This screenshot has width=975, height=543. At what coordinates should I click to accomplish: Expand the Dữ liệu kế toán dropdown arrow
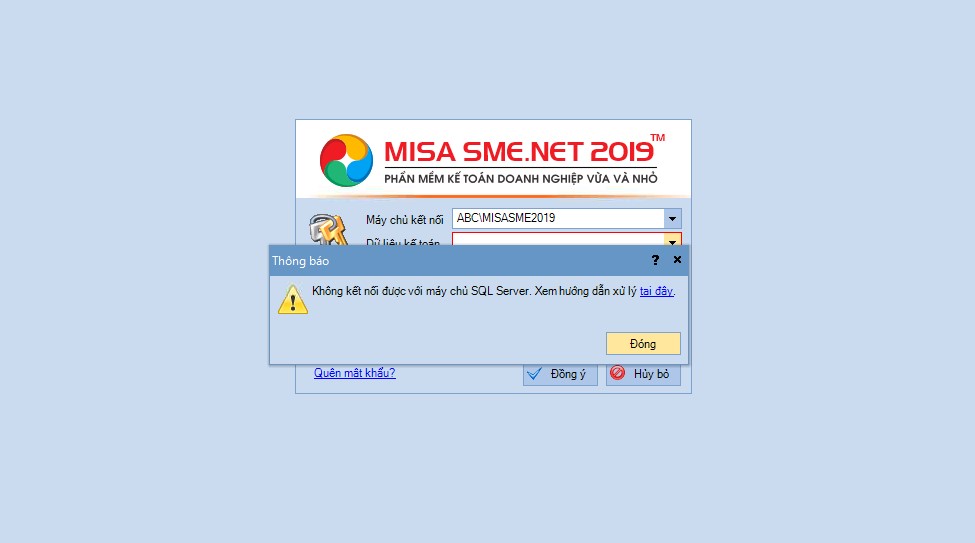point(672,241)
